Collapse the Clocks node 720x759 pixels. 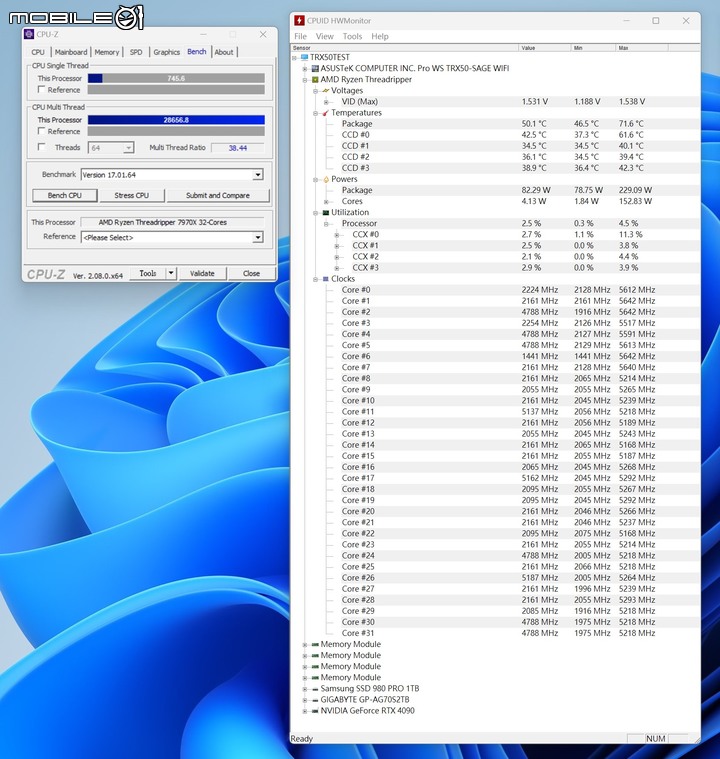pos(315,279)
